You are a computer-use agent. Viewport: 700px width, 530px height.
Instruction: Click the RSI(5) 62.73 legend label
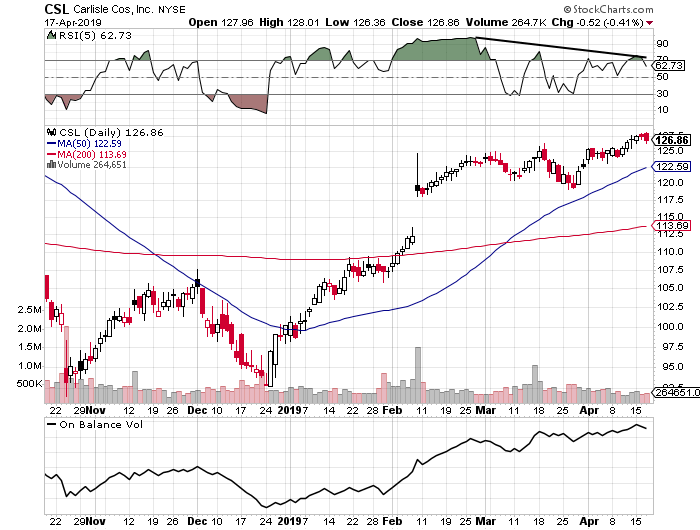95,35
